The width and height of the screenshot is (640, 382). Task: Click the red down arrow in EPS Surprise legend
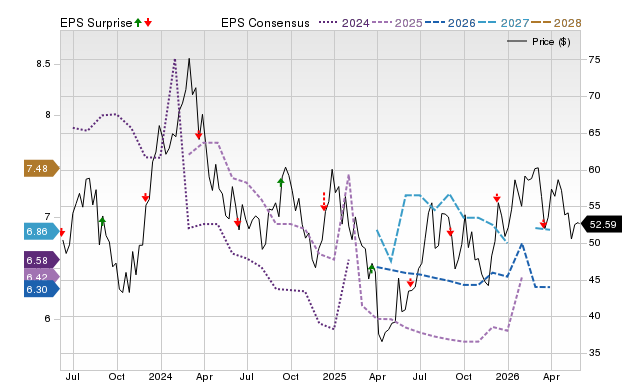point(148,23)
